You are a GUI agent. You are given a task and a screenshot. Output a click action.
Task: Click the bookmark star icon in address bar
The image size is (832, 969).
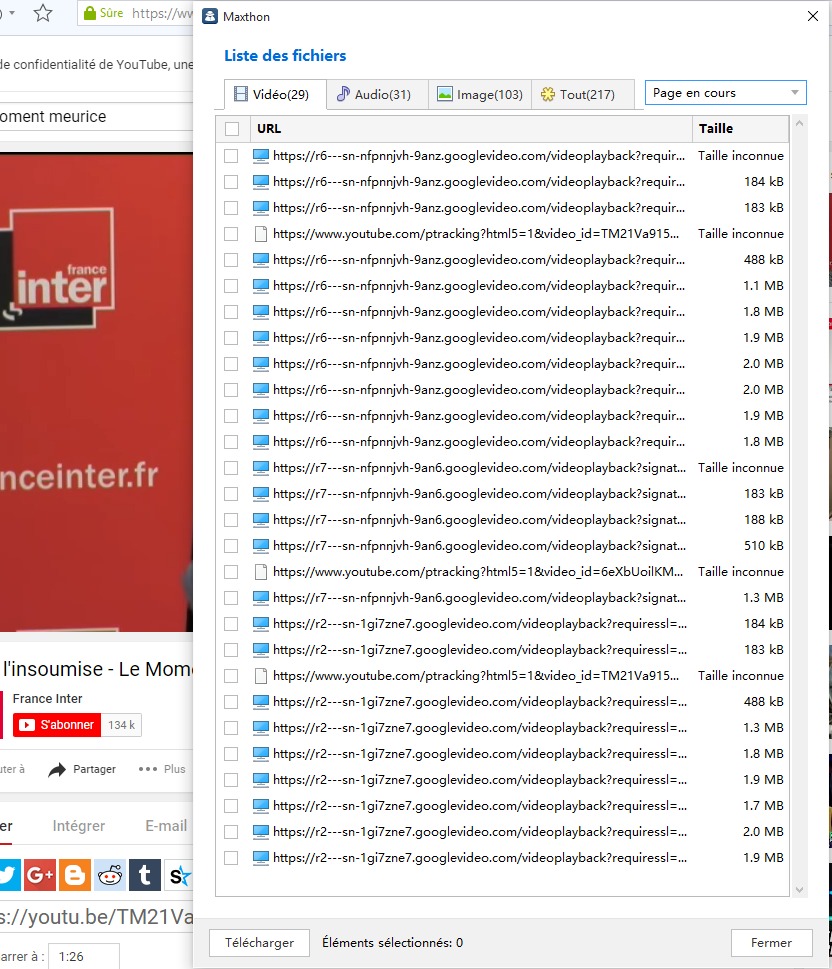(43, 13)
